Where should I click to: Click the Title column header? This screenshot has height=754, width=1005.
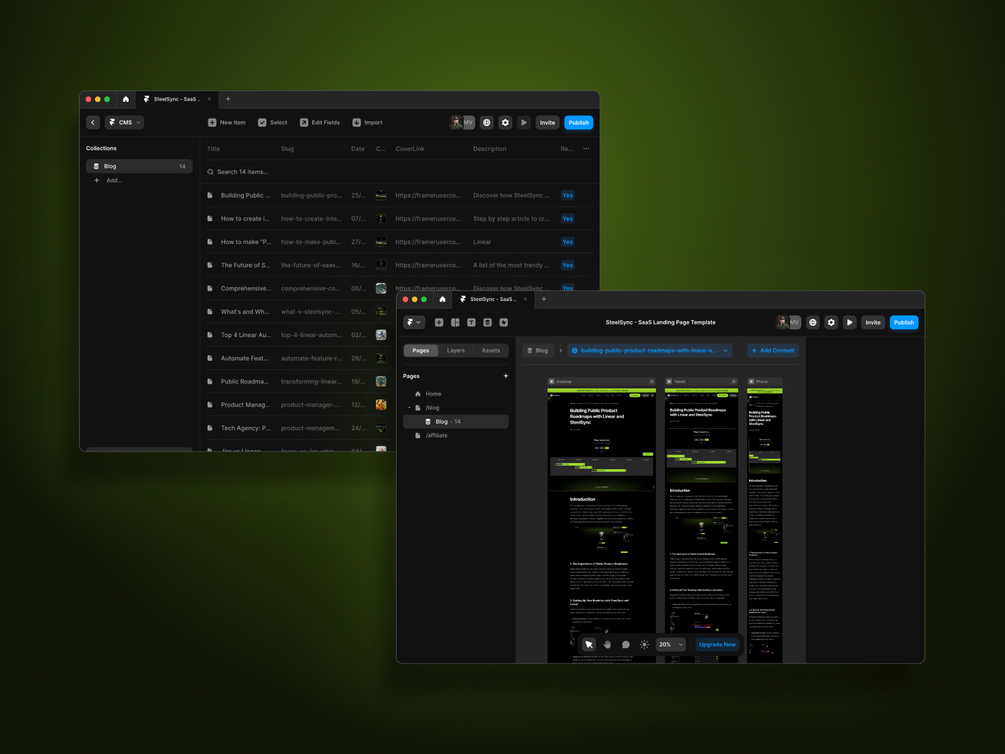click(x=213, y=149)
